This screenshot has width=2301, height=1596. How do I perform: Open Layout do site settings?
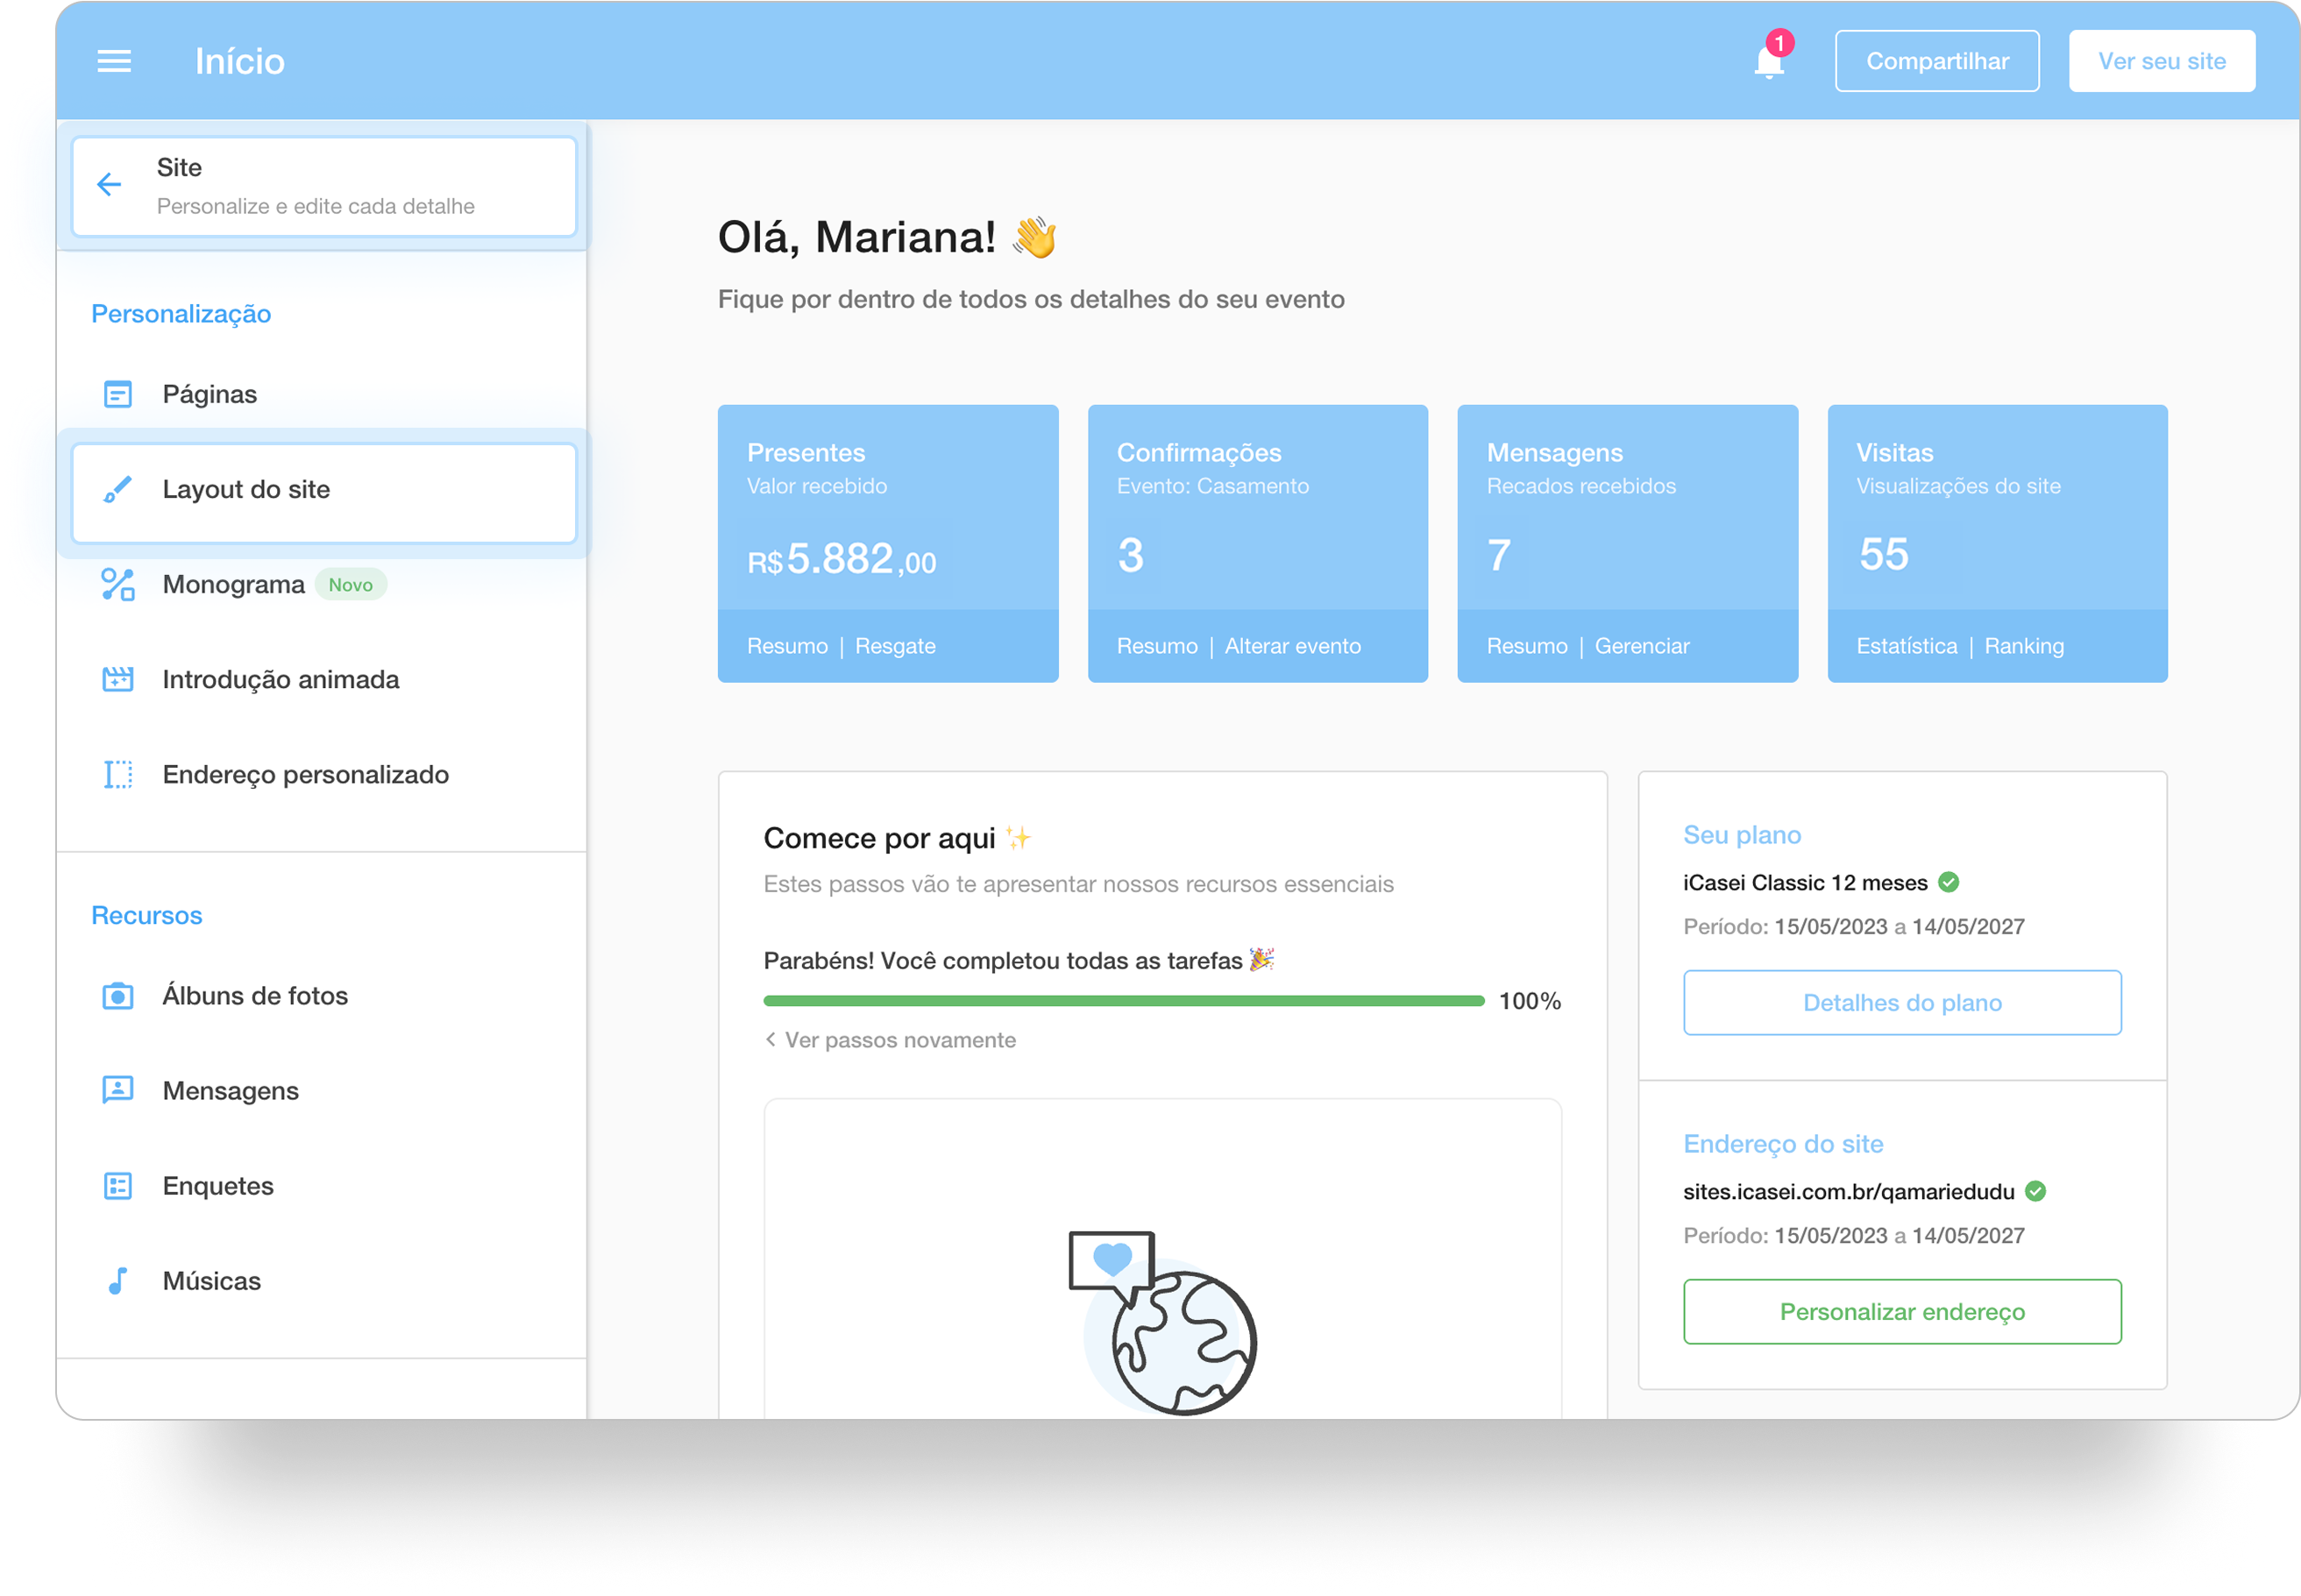pos(246,490)
